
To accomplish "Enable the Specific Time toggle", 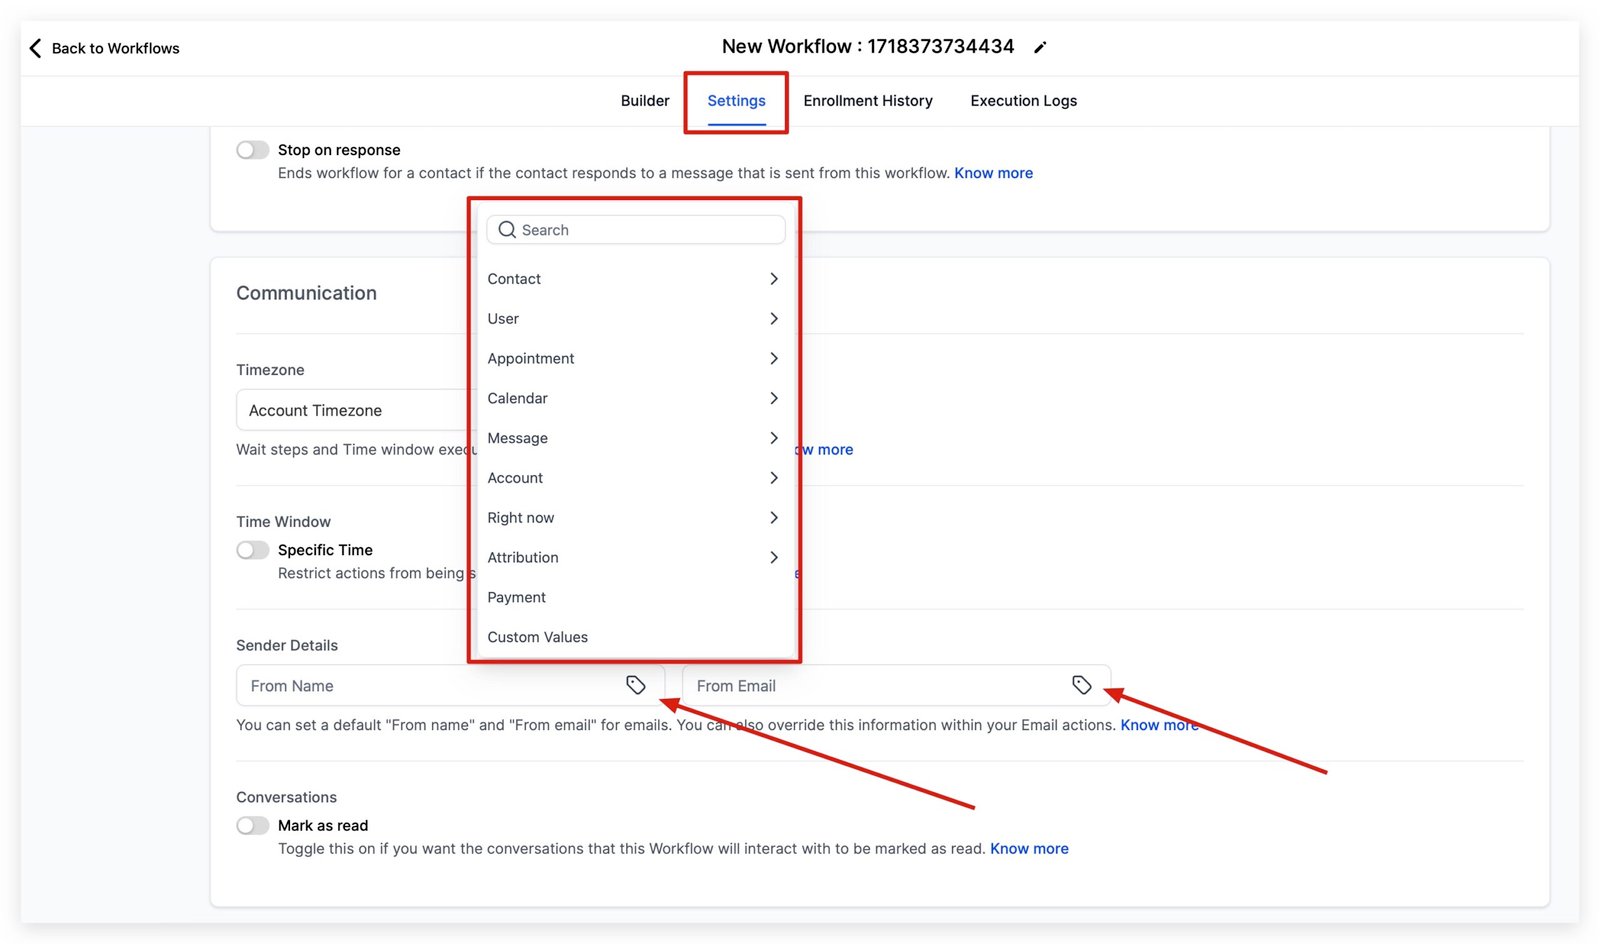I will (253, 550).
